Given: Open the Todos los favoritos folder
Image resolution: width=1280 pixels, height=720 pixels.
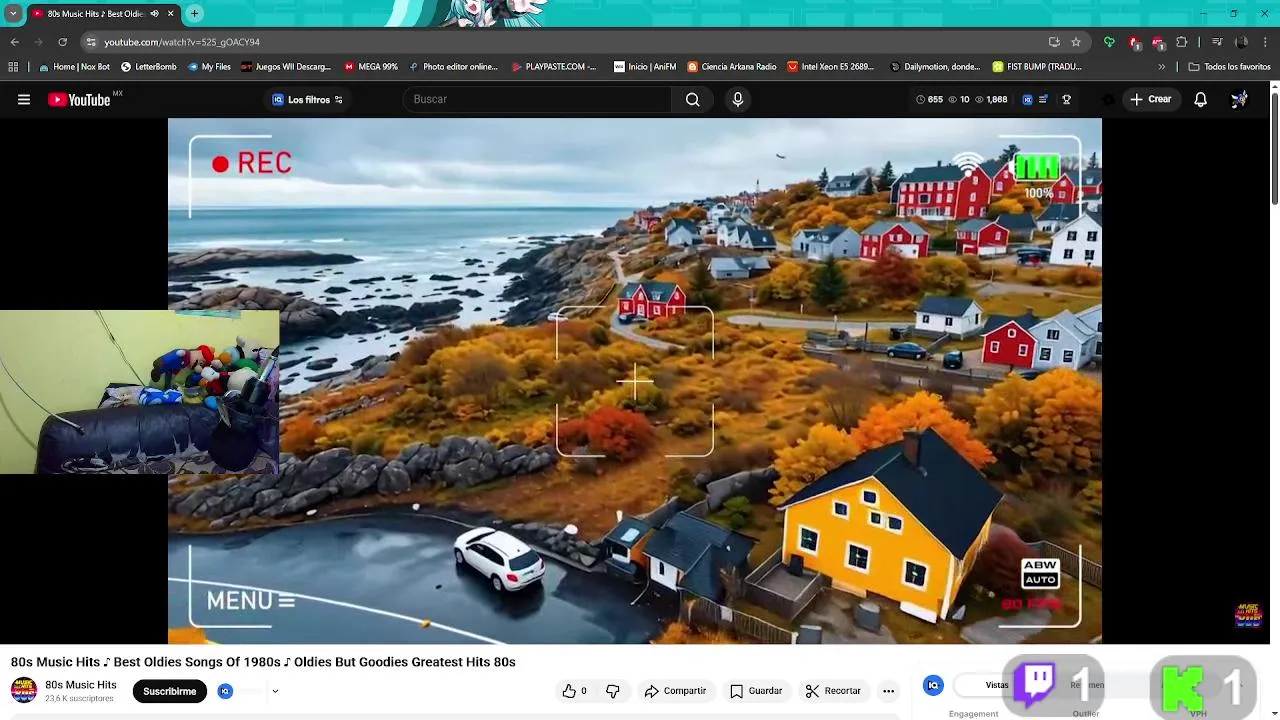Looking at the screenshot, I should coord(1229,67).
